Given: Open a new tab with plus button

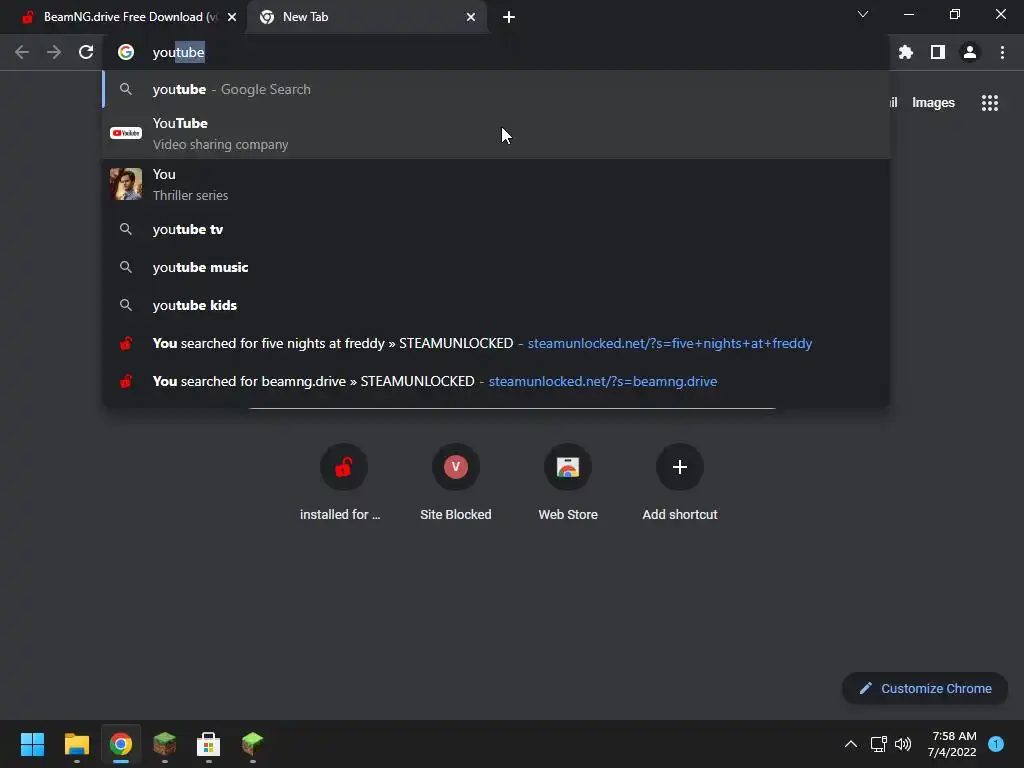Looking at the screenshot, I should click(509, 17).
